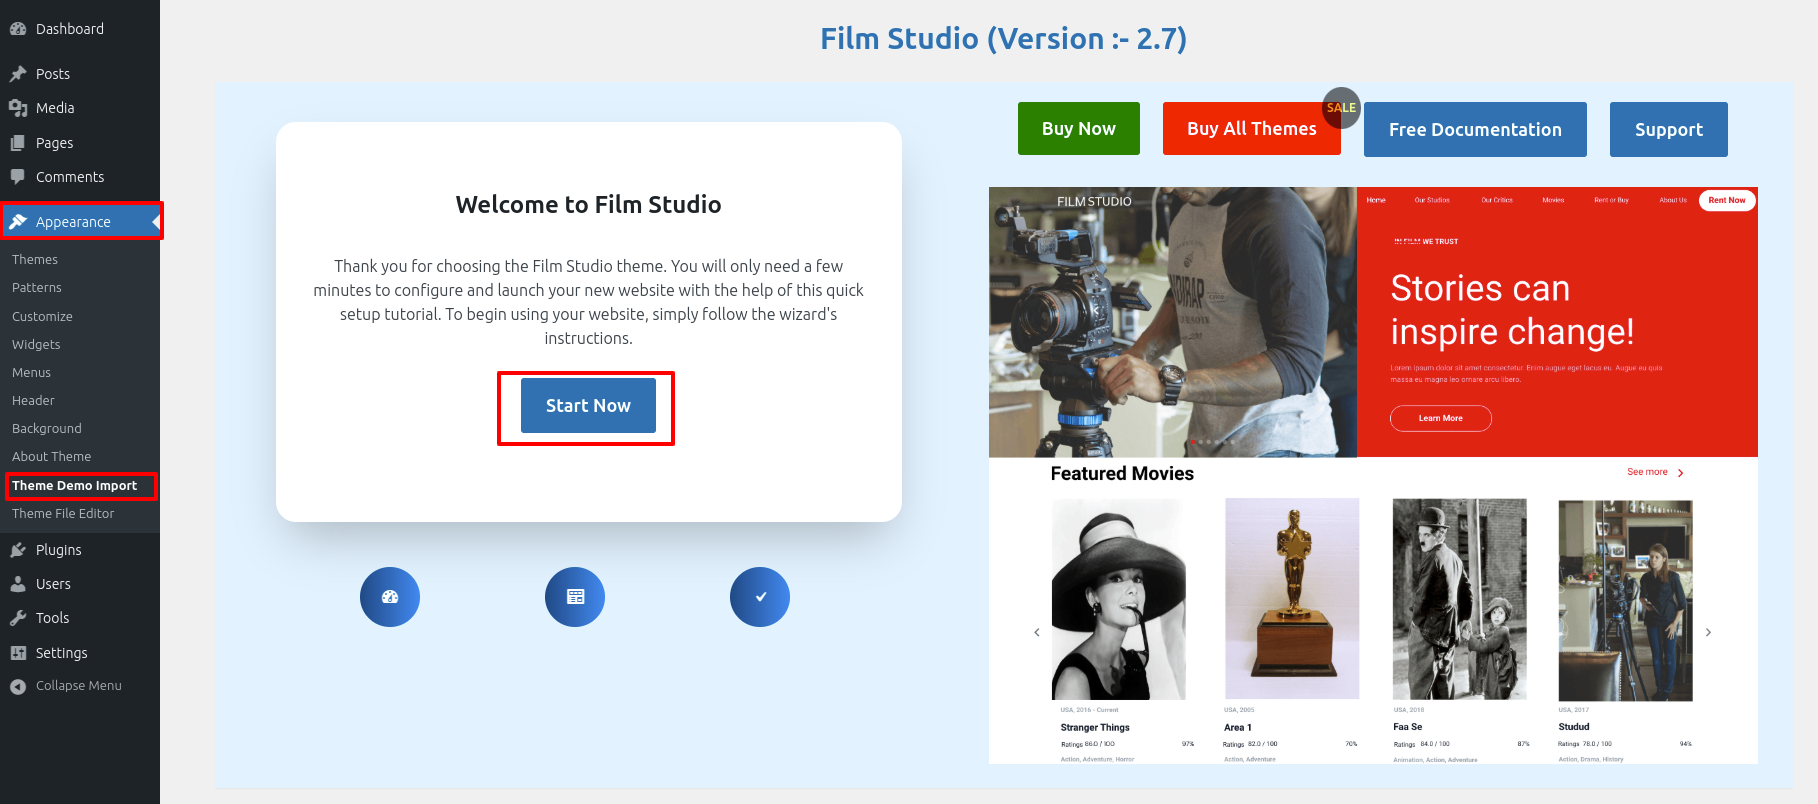Click Faa Se movie poster thumbnail
The height and width of the screenshot is (804, 1818).
pyautogui.click(x=1459, y=599)
